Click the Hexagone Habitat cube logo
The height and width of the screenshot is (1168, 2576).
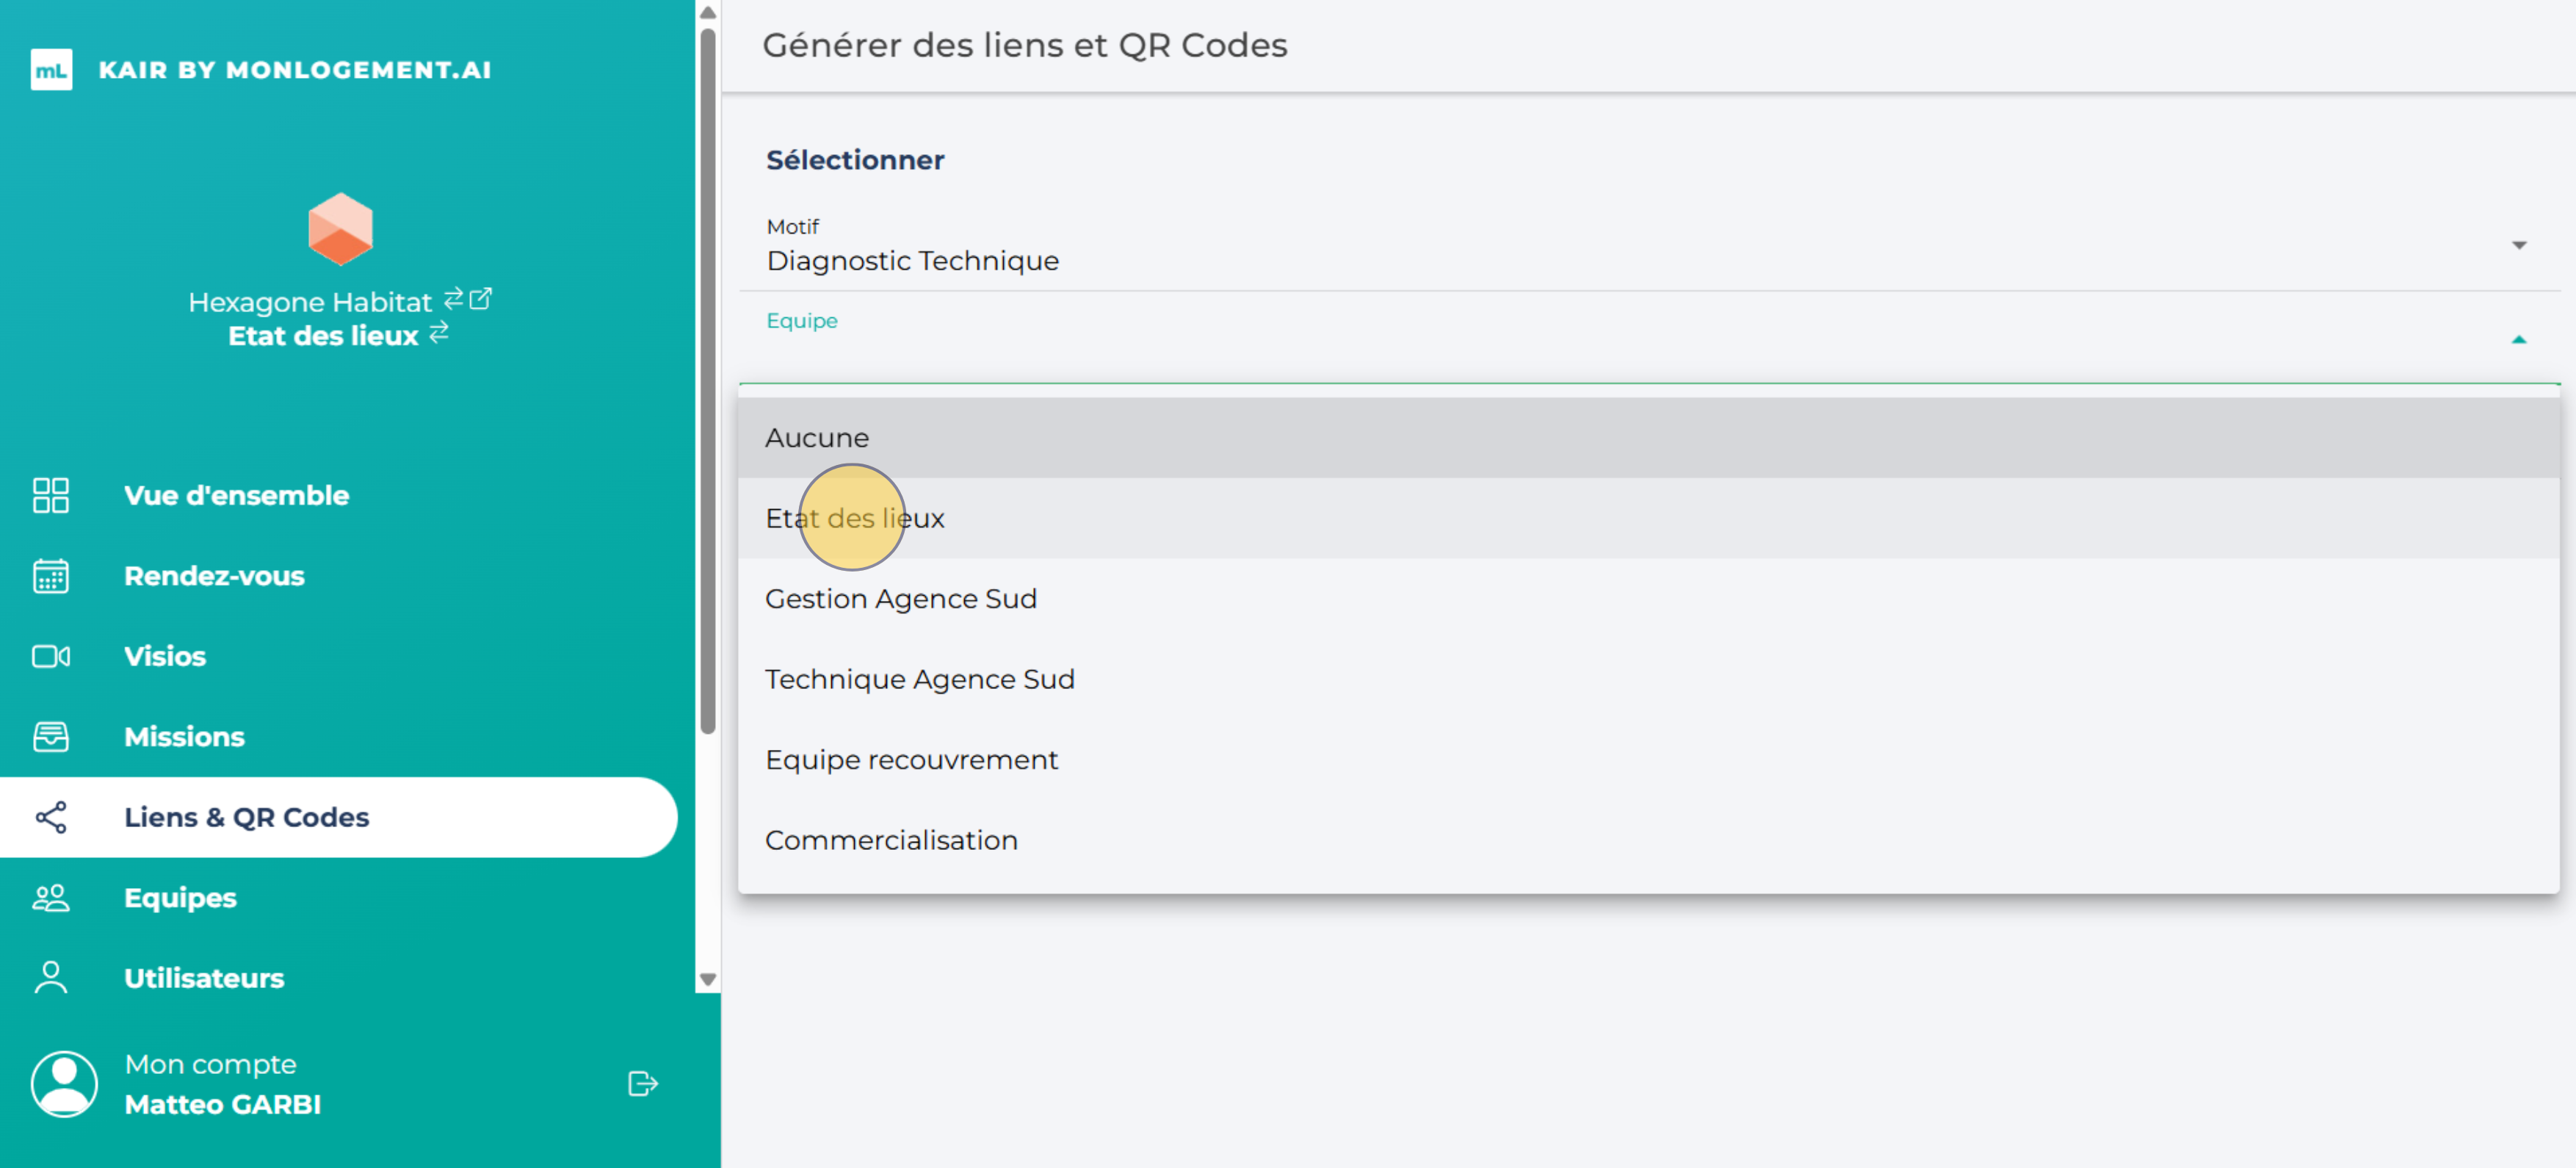coord(340,229)
